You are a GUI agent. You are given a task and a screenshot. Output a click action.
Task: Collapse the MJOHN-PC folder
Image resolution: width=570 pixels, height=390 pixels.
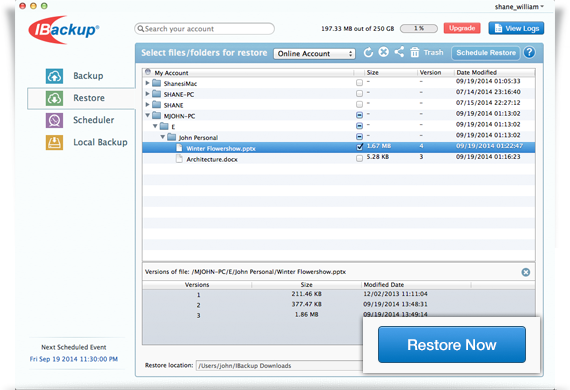click(x=148, y=115)
